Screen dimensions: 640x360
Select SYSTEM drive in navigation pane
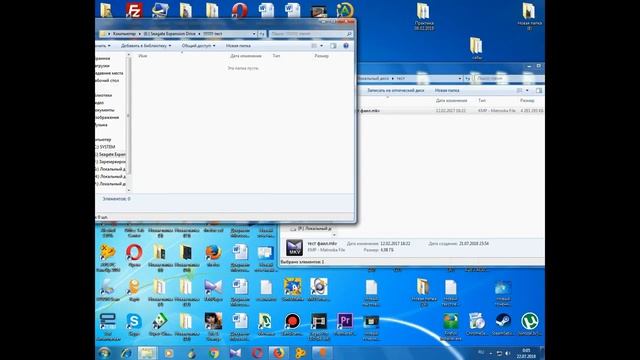coord(106,147)
